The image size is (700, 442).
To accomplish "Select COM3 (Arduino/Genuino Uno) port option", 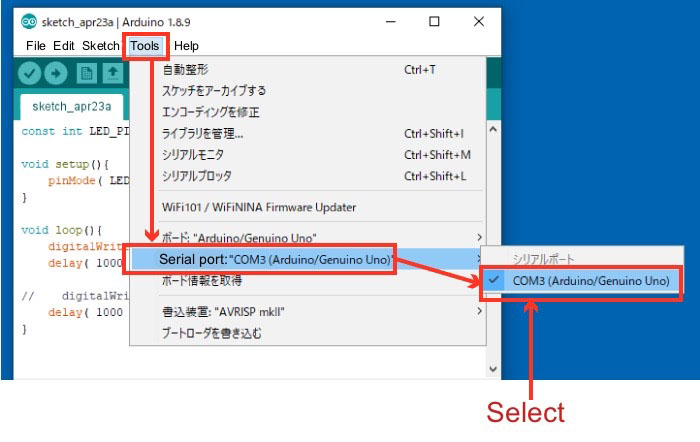I will [582, 281].
